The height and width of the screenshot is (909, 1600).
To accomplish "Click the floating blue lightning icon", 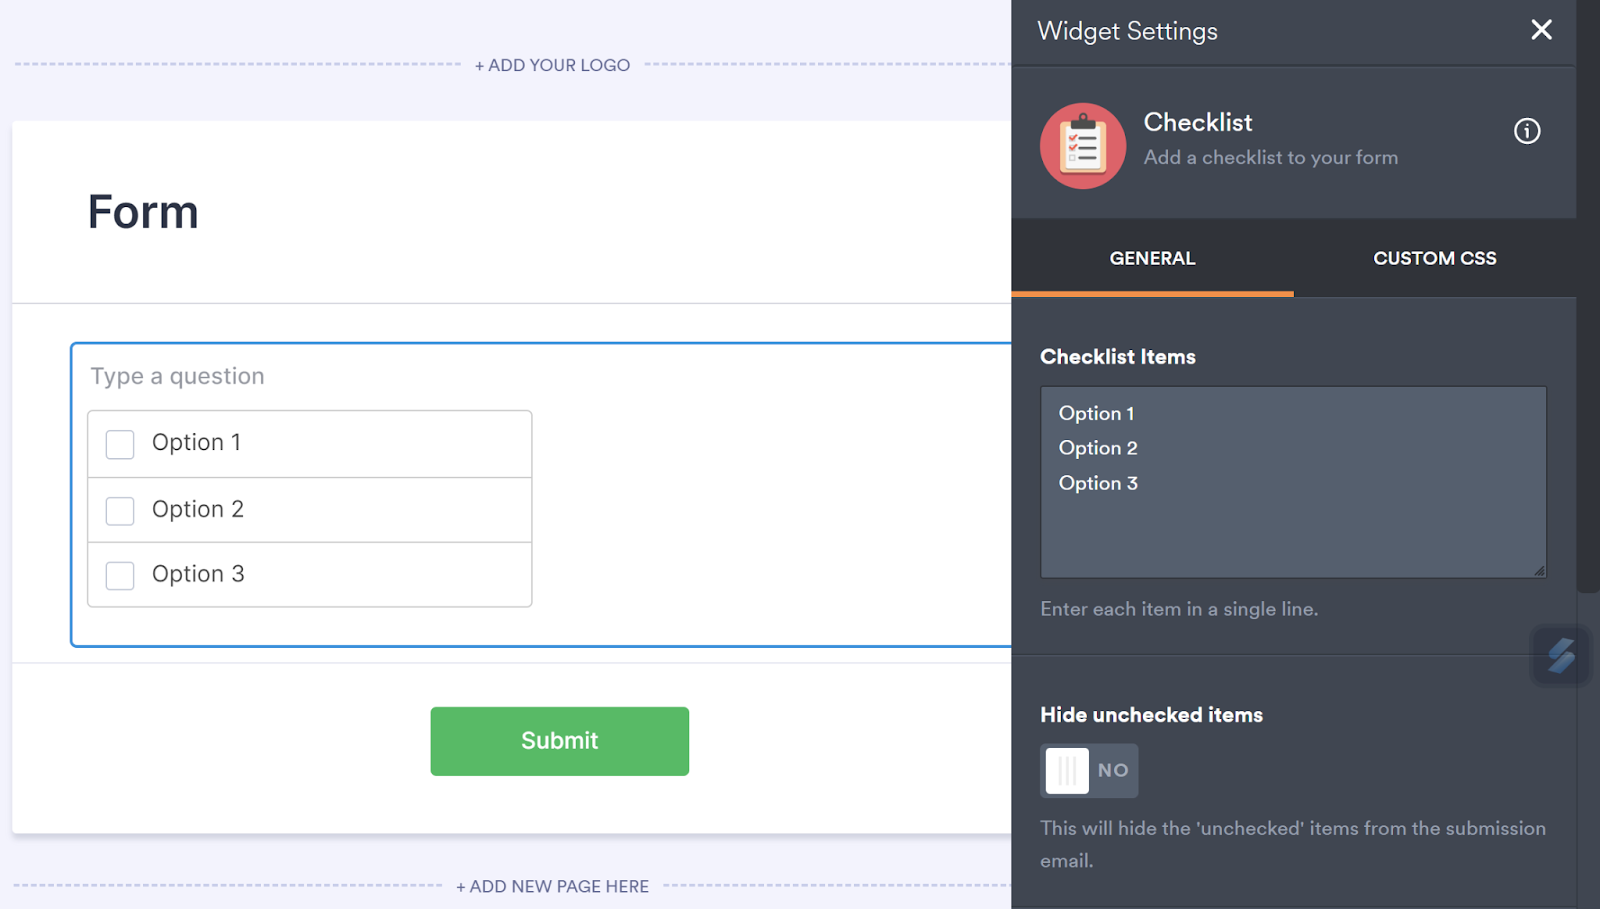I will pyautogui.click(x=1560, y=656).
